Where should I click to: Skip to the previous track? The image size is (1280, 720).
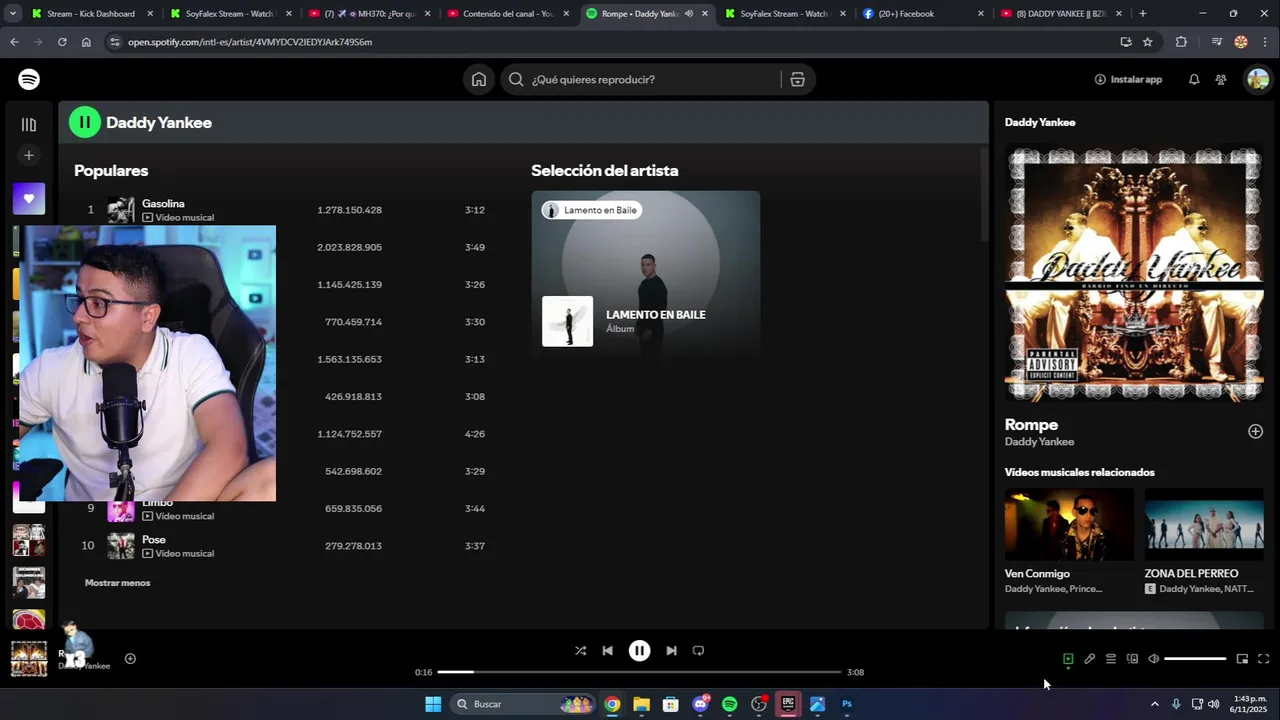click(x=607, y=650)
